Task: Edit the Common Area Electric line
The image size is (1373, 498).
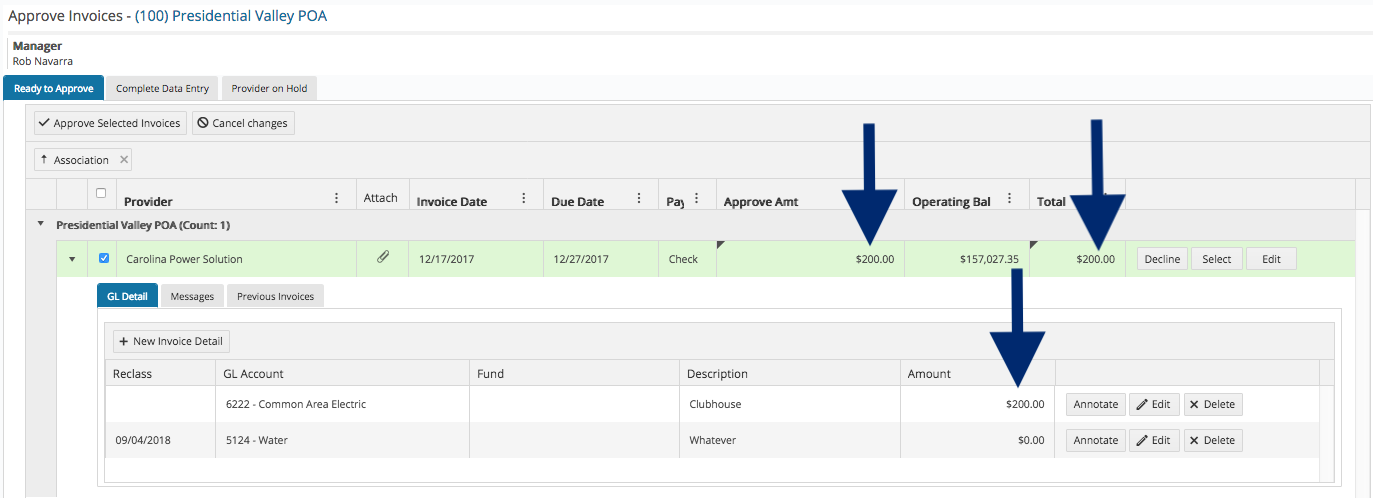Action: [x=1154, y=405]
